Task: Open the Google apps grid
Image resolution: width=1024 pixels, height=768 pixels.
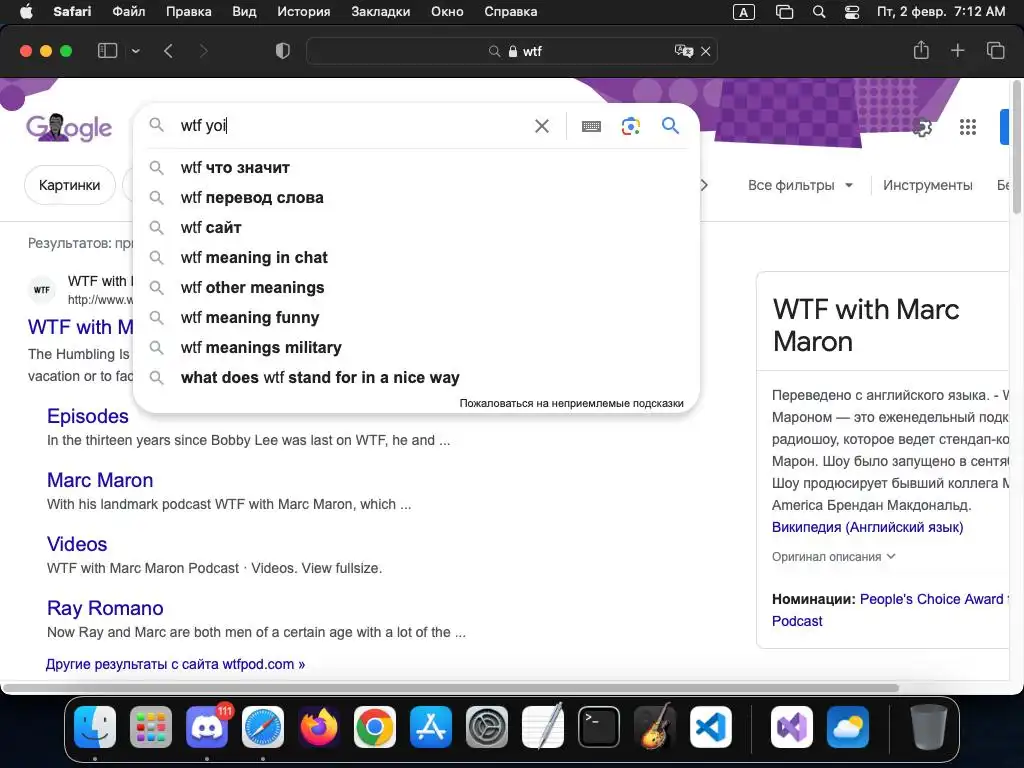Action: [x=968, y=127]
